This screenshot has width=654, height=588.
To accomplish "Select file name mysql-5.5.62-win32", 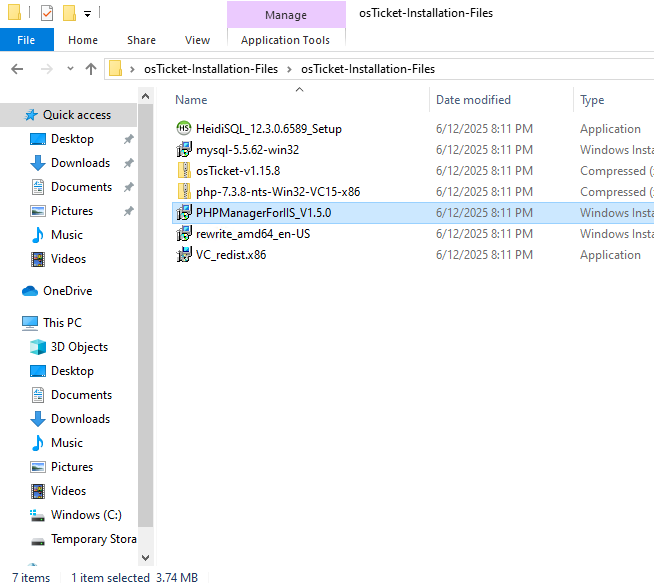I will point(247,150).
